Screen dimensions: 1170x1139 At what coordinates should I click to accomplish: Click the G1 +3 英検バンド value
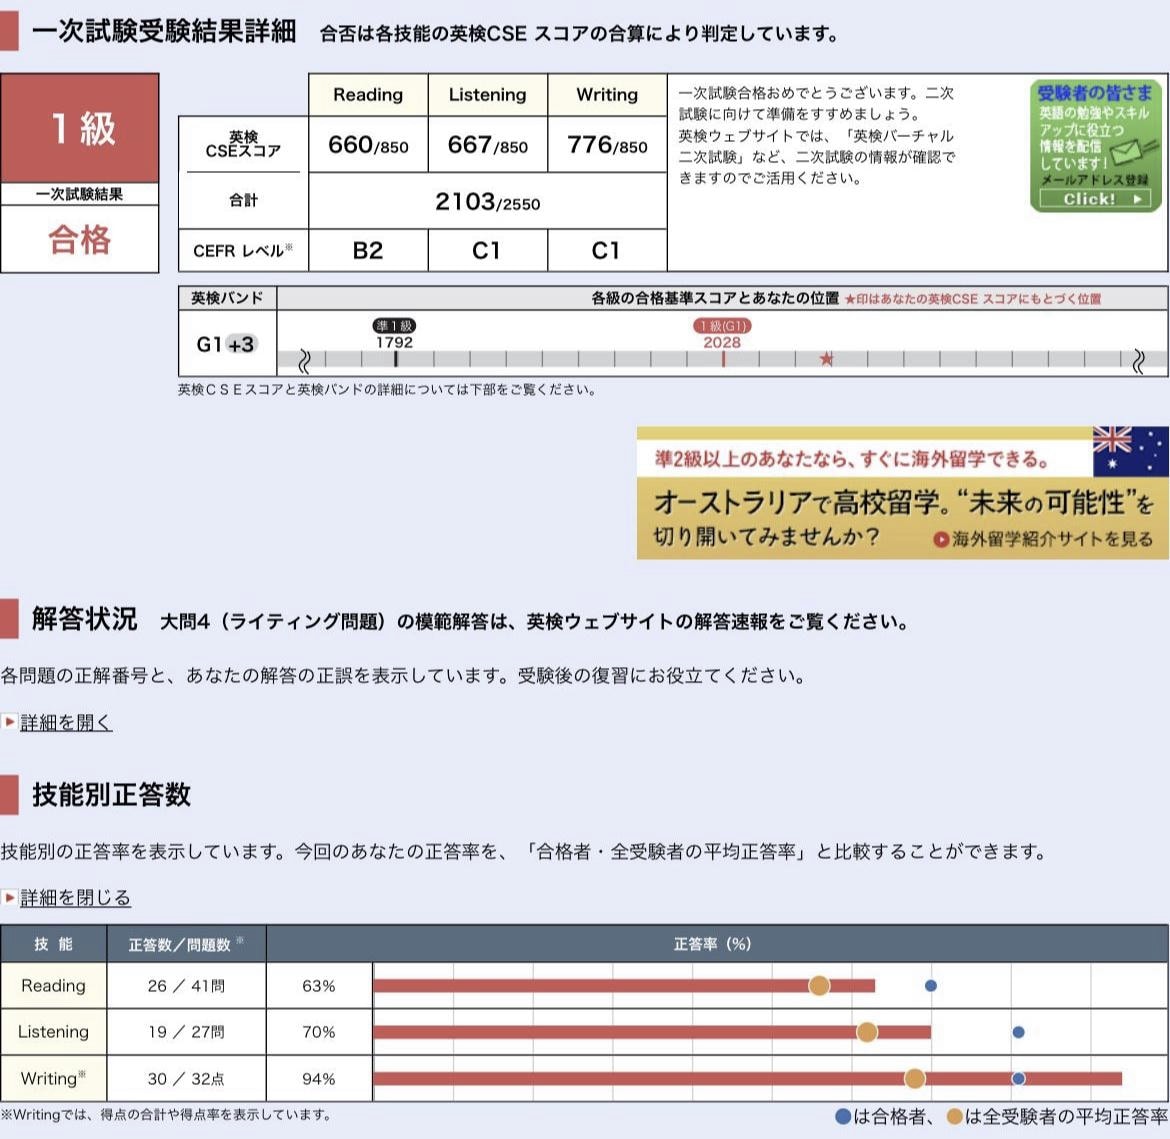[226, 344]
